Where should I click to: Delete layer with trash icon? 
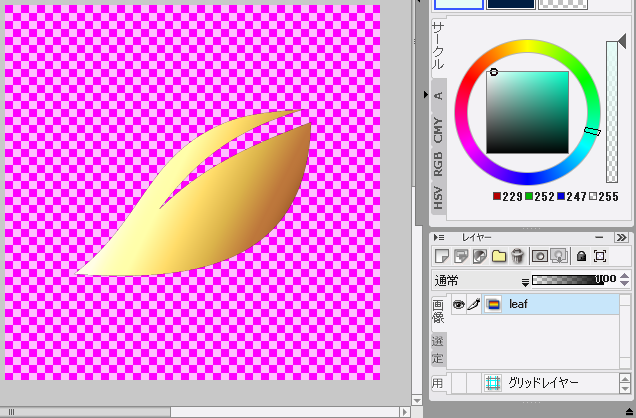pyautogui.click(x=517, y=257)
